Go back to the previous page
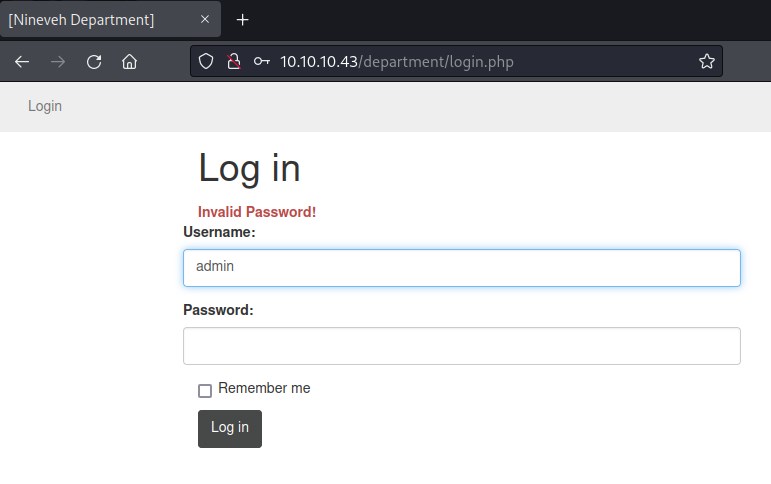The image size is (771, 484). click(x=22, y=62)
